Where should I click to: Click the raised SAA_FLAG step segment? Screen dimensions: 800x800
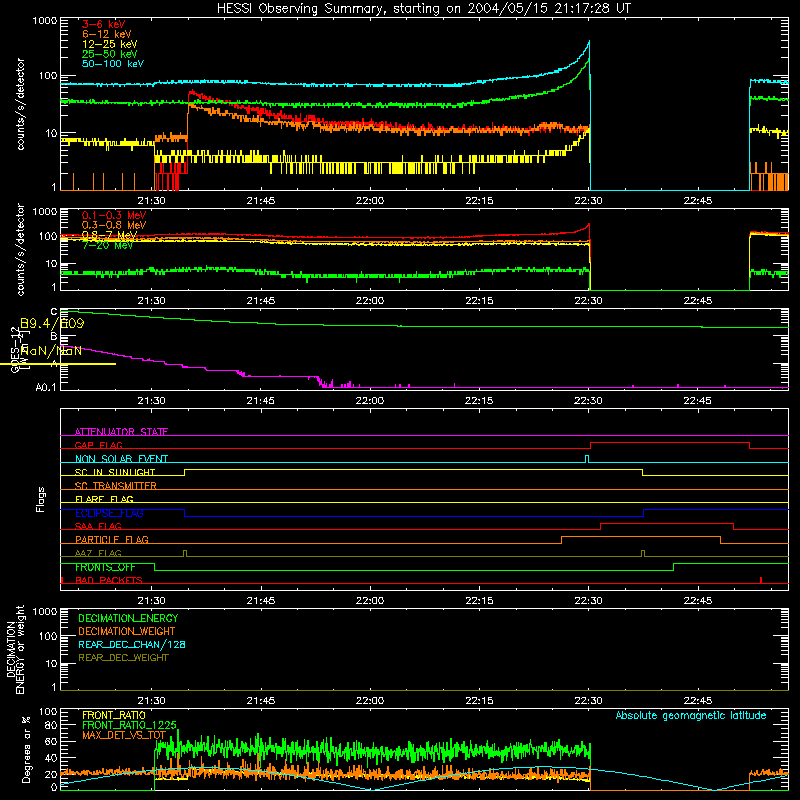[x=667, y=523]
